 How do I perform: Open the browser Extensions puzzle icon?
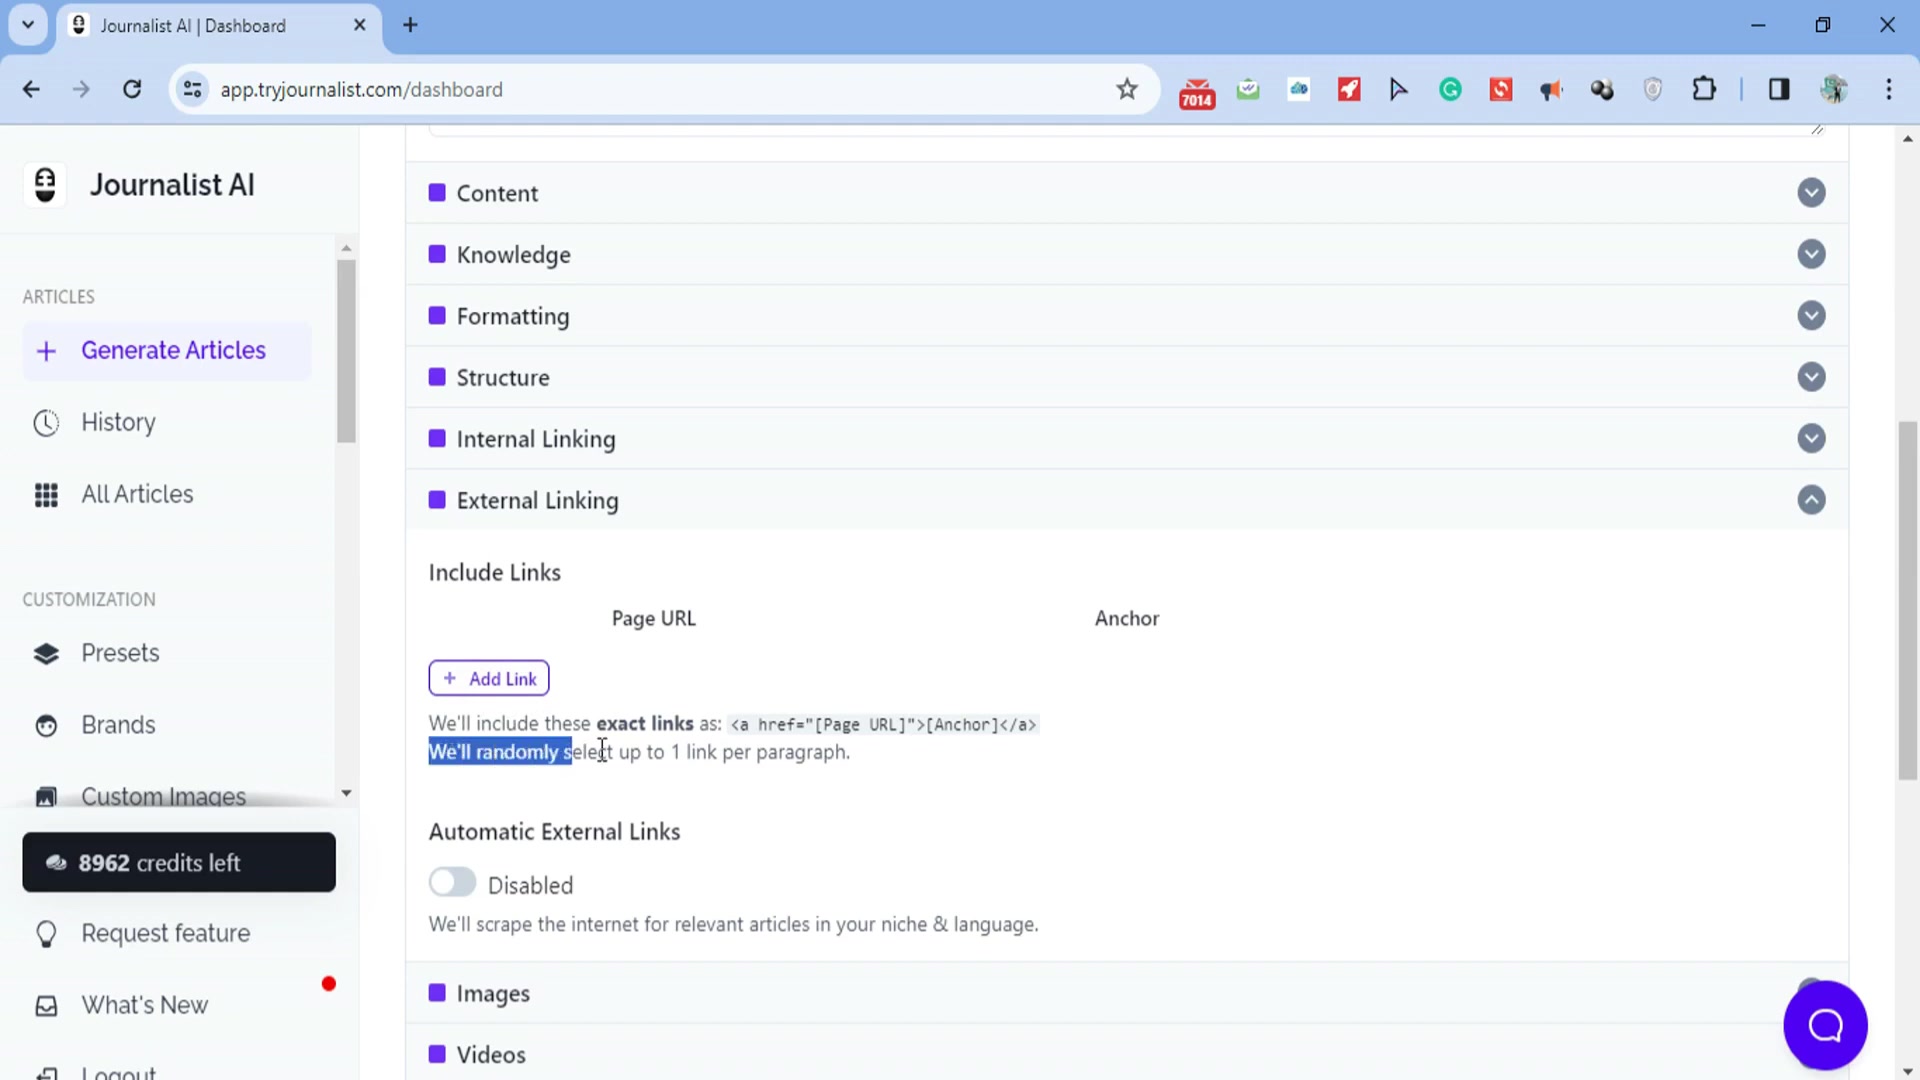click(1703, 90)
